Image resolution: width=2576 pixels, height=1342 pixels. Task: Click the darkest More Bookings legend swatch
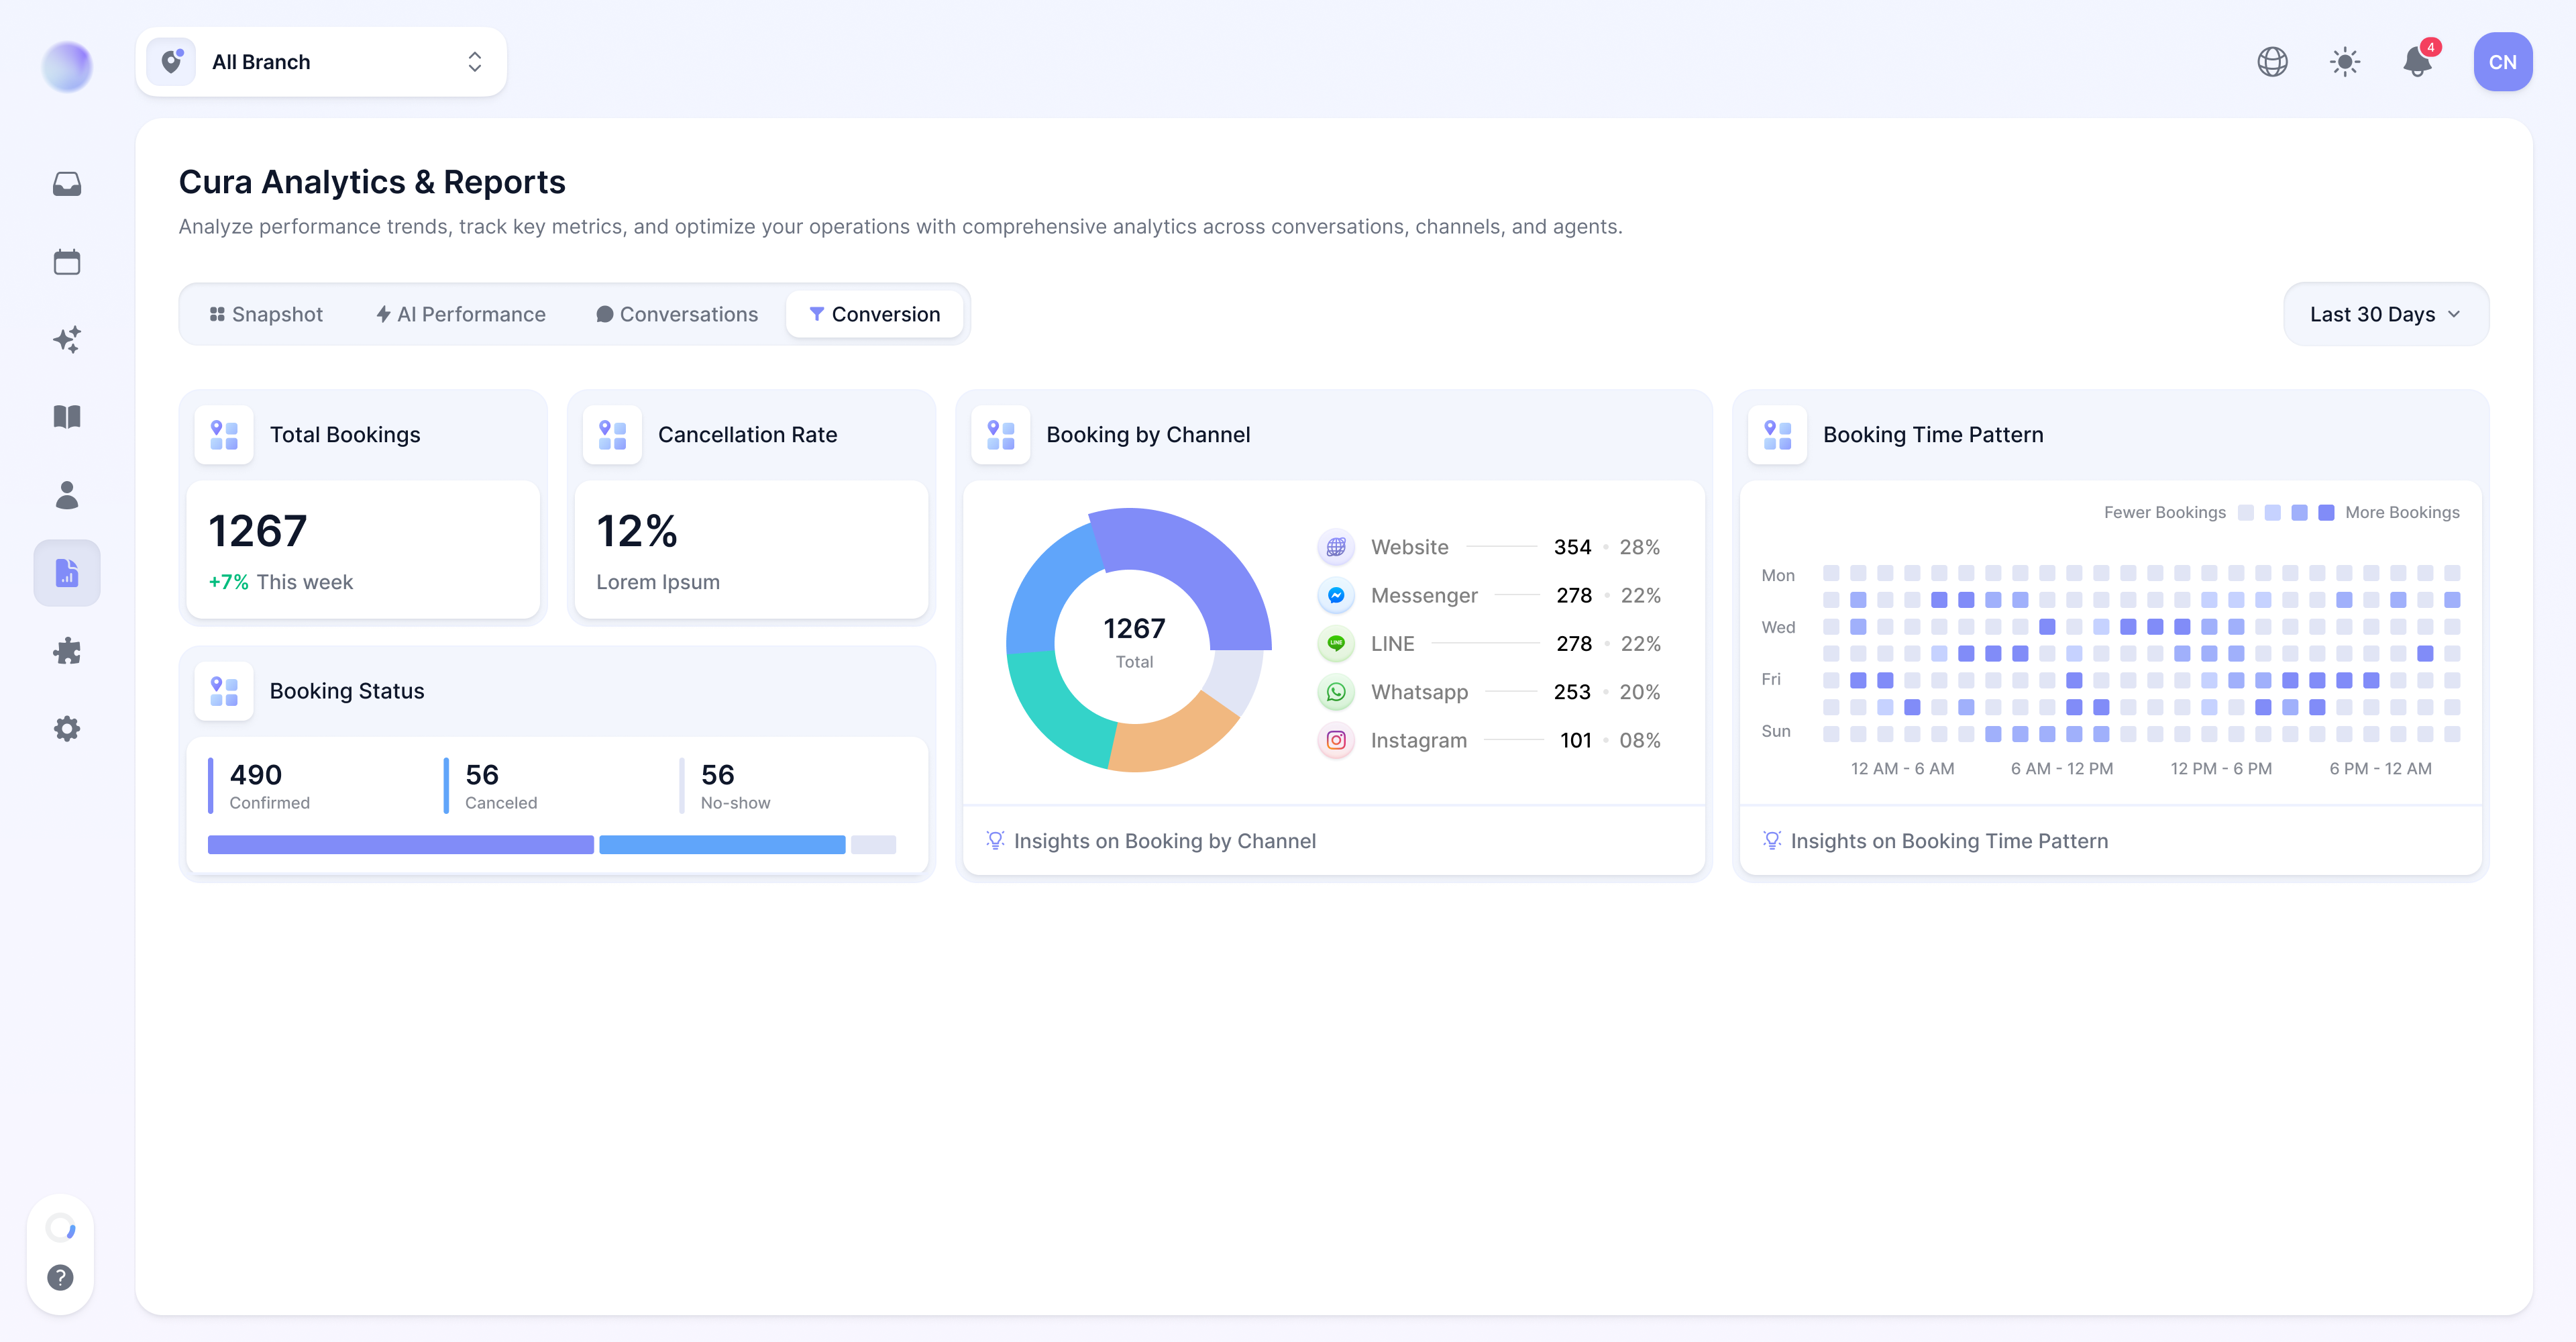point(2326,512)
